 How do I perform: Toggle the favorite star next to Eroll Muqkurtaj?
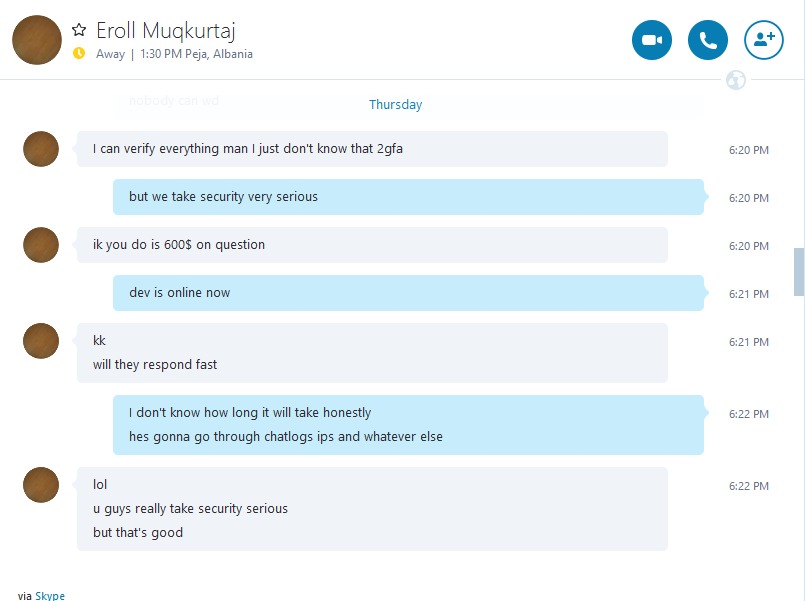pos(79,30)
